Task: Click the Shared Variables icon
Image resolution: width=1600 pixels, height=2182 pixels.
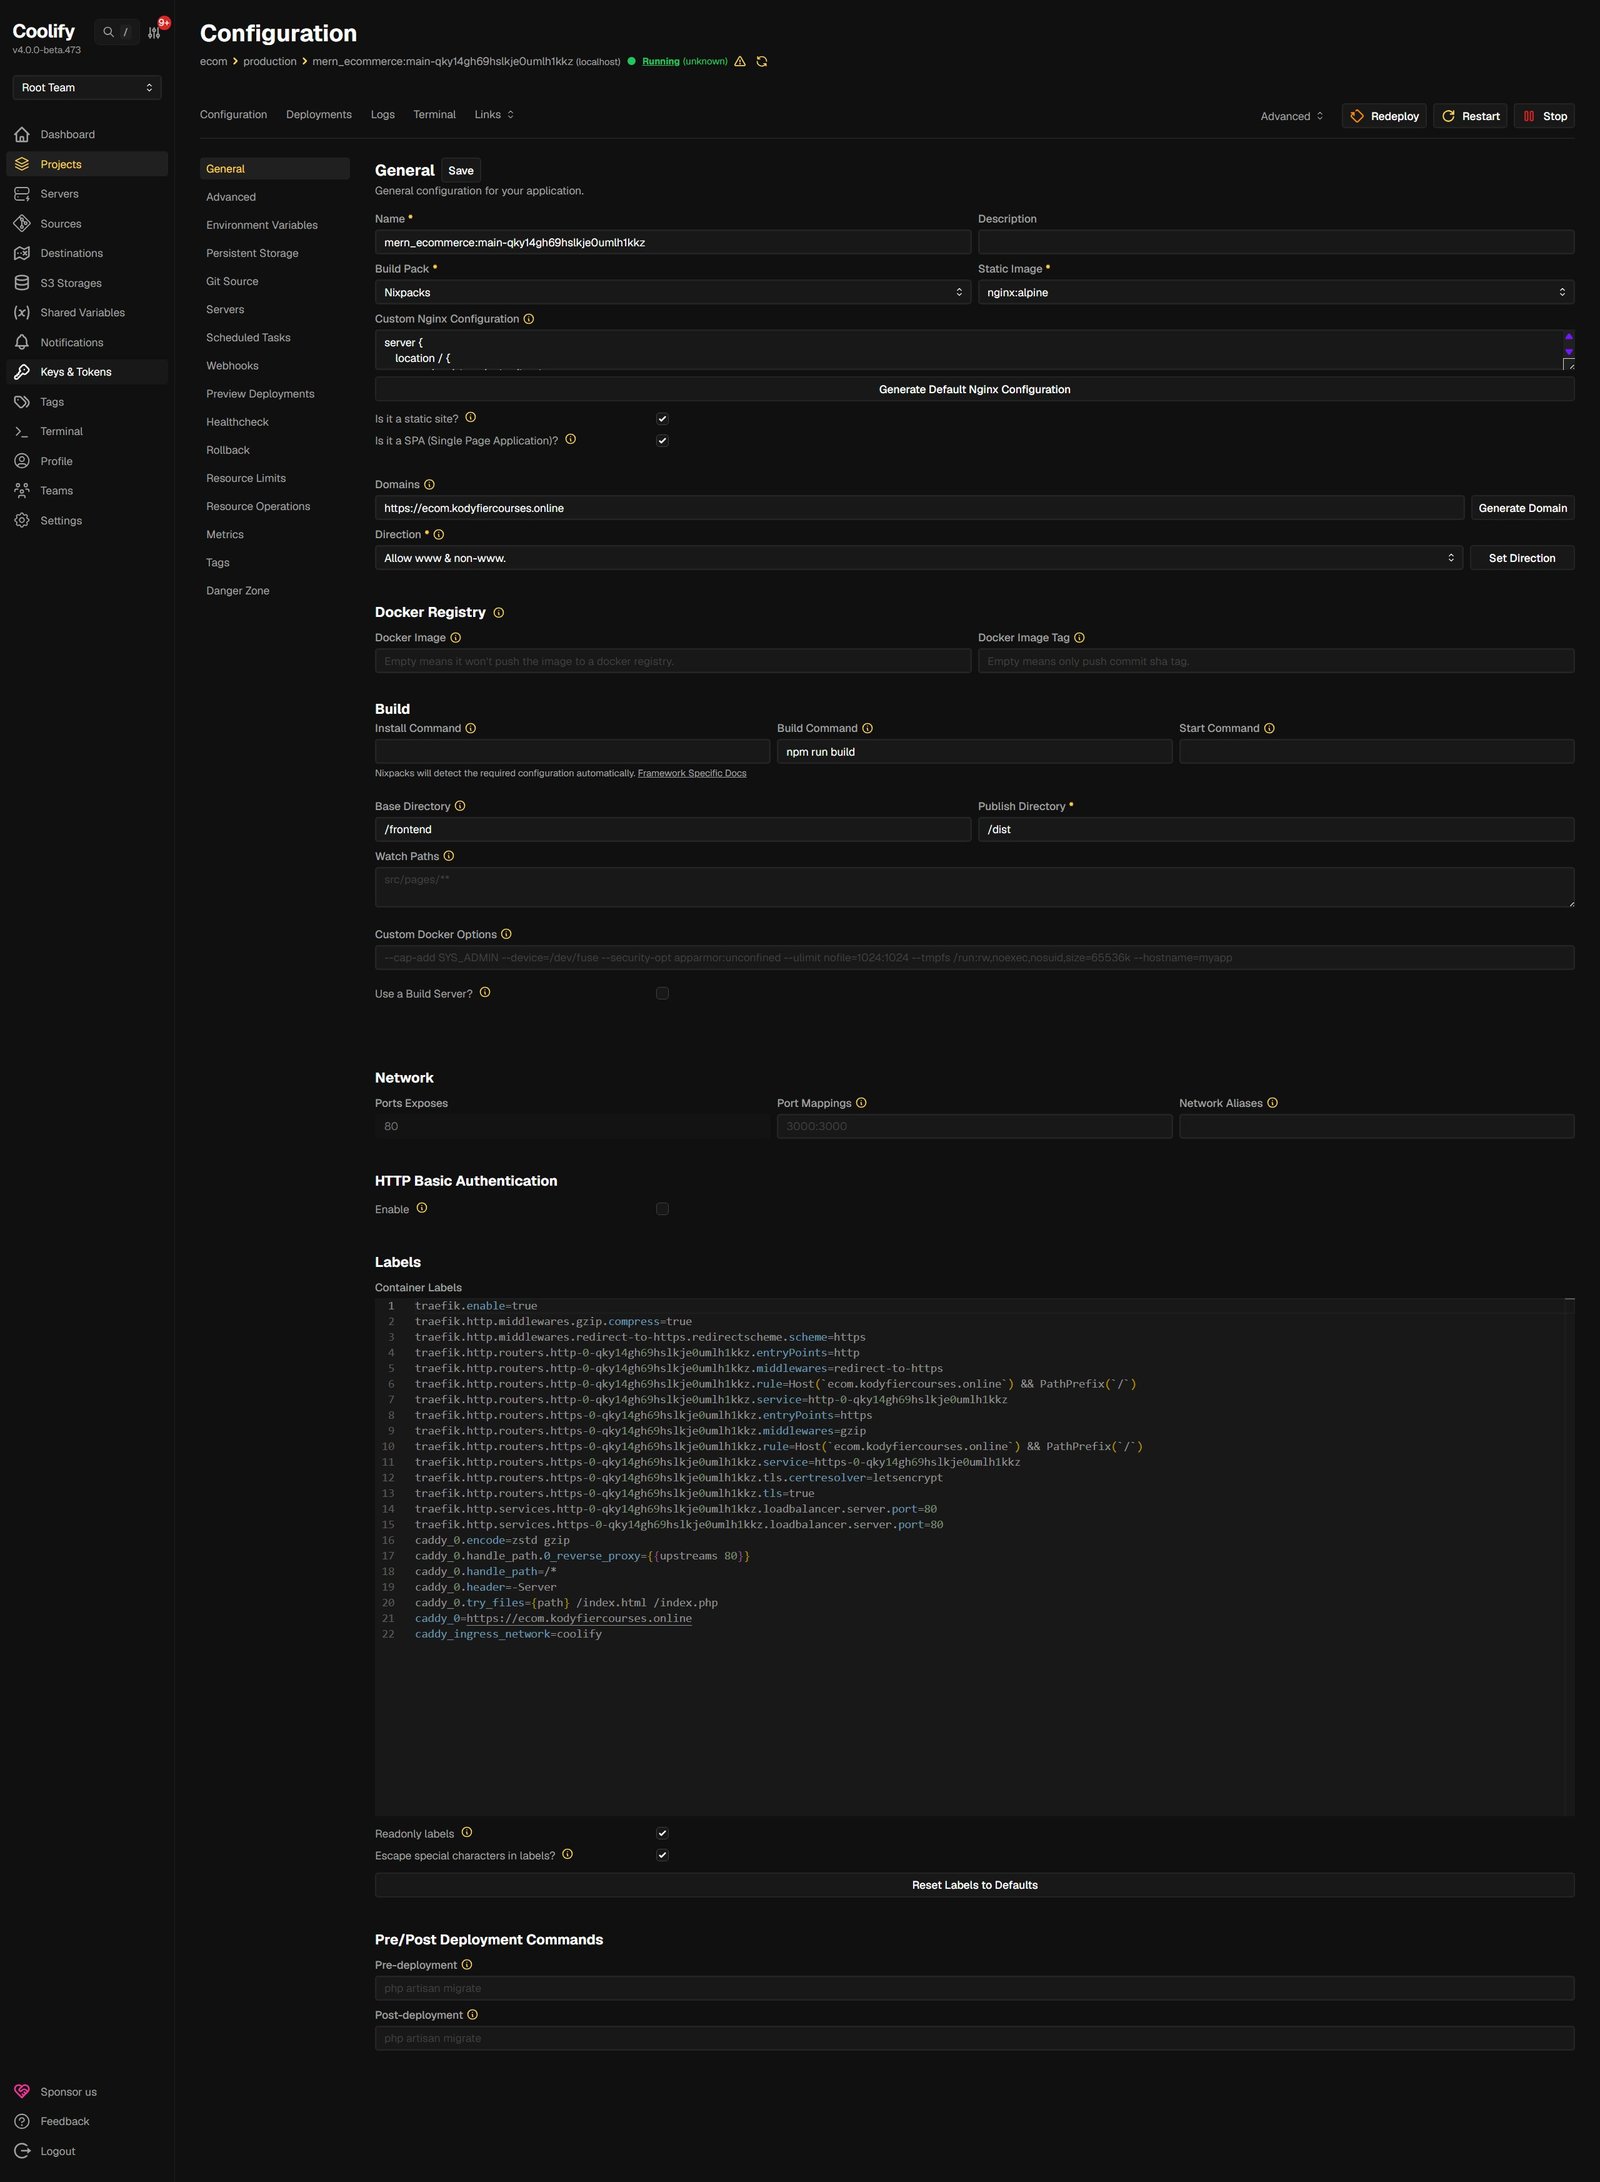Action: tap(22, 312)
